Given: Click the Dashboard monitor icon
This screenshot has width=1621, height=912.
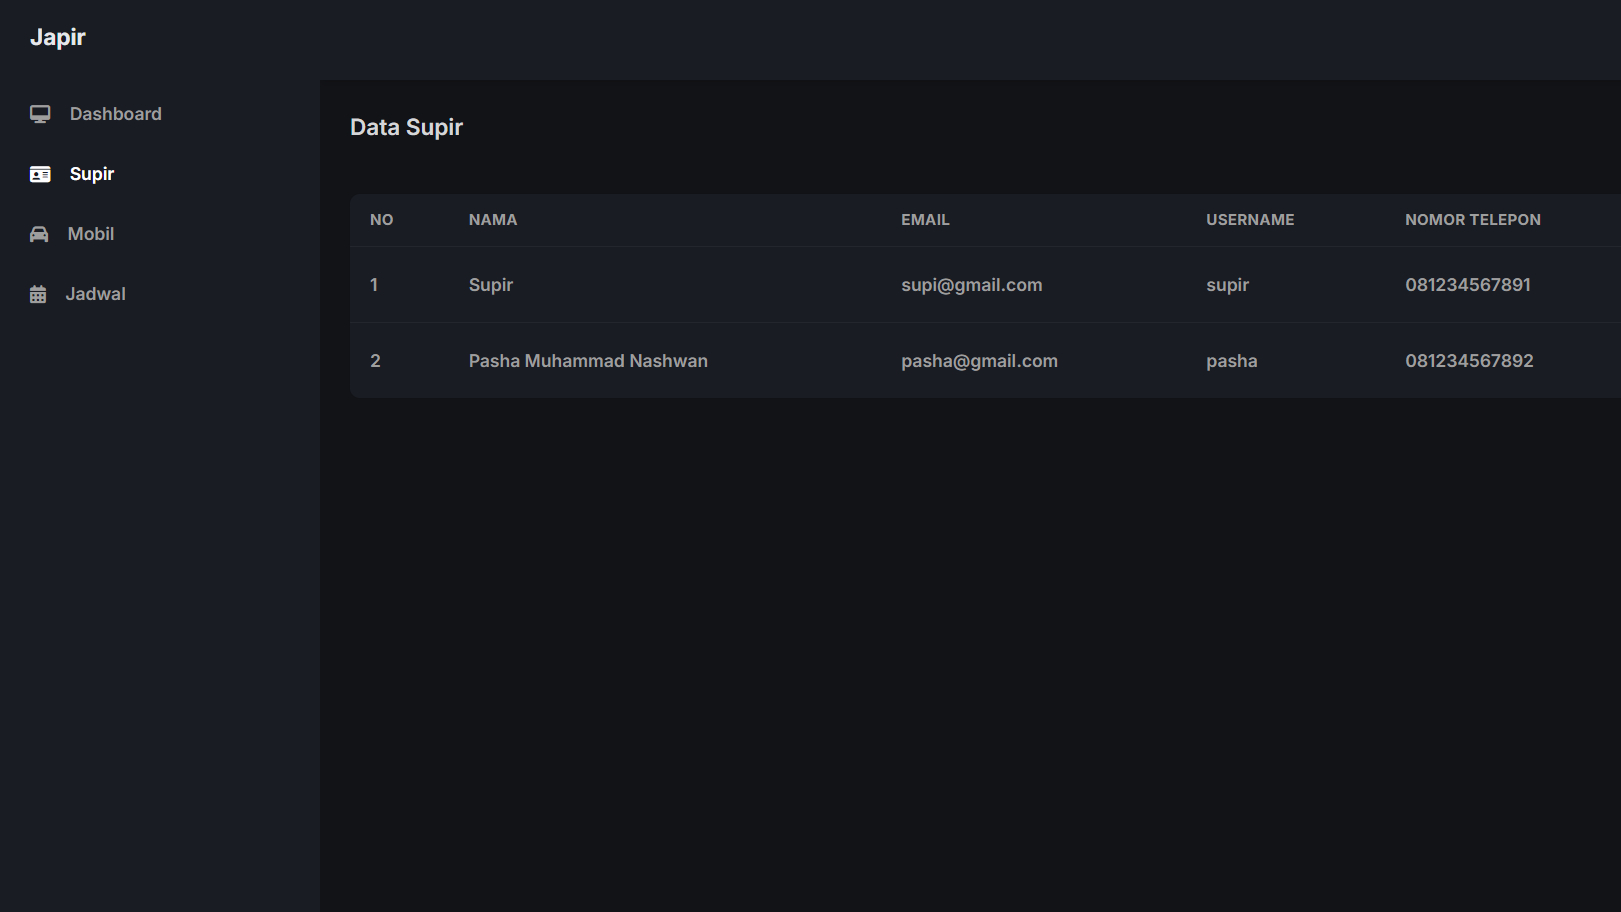Looking at the screenshot, I should point(40,114).
